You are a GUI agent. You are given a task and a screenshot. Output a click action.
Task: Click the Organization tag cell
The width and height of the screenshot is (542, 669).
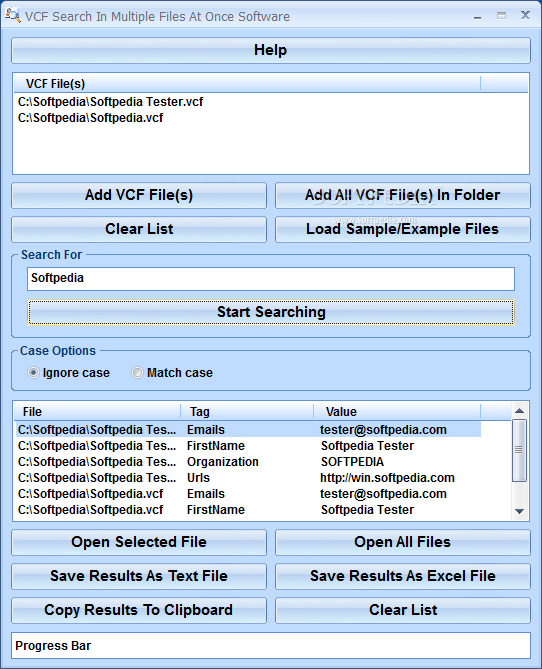point(223,462)
